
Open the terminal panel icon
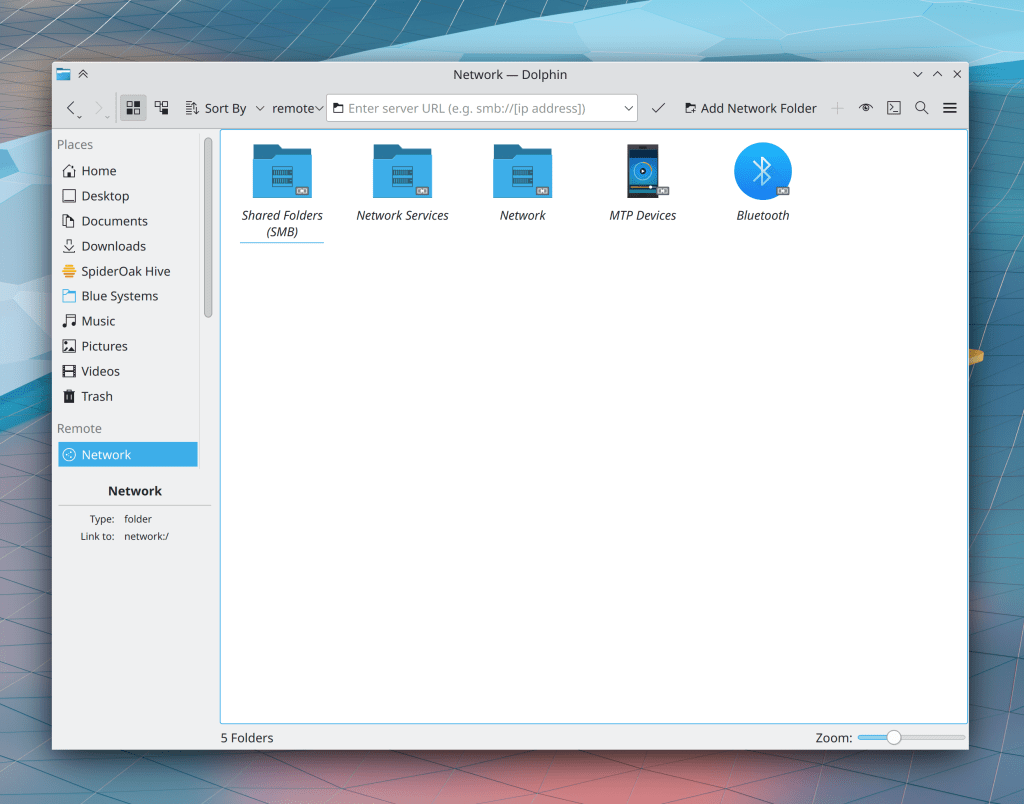[x=894, y=108]
